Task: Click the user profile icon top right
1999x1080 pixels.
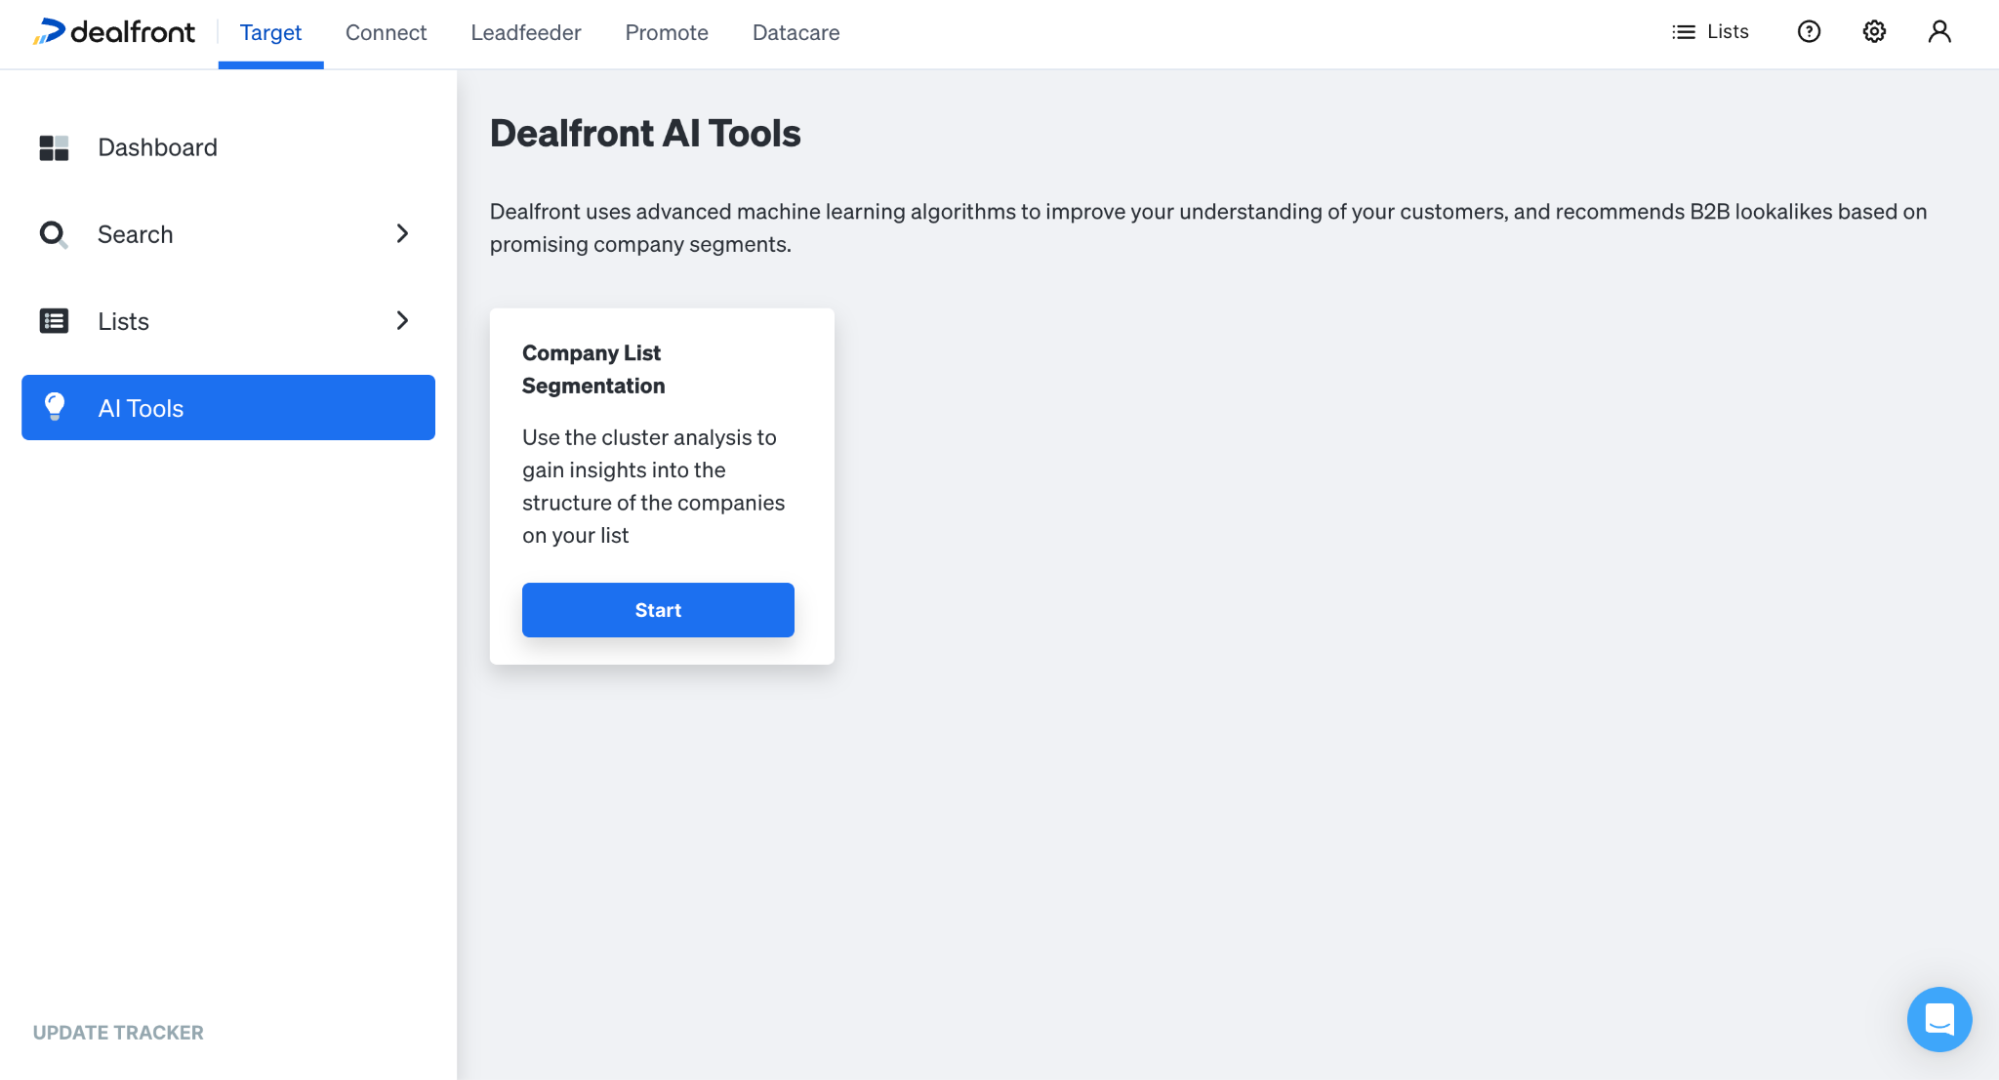Action: click(x=1939, y=31)
